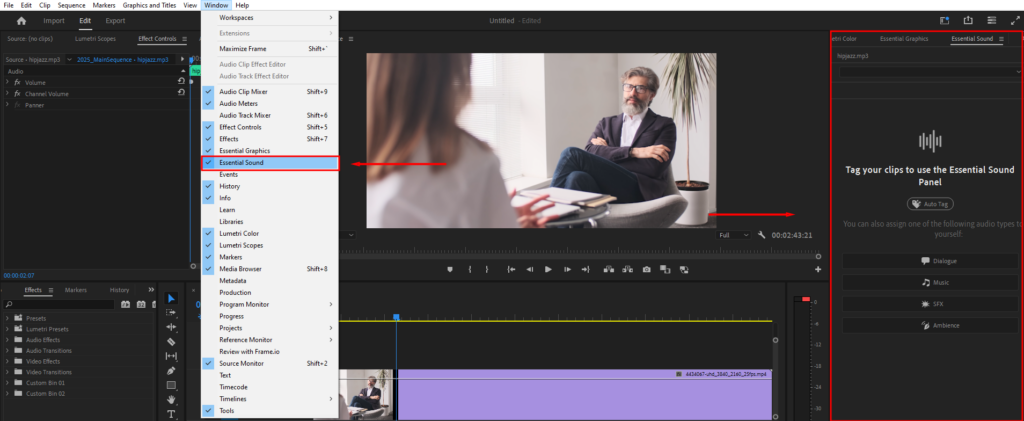Image resolution: width=1024 pixels, height=421 pixels.
Task: Choose the Ripple Edit tool
Action: click(171, 327)
